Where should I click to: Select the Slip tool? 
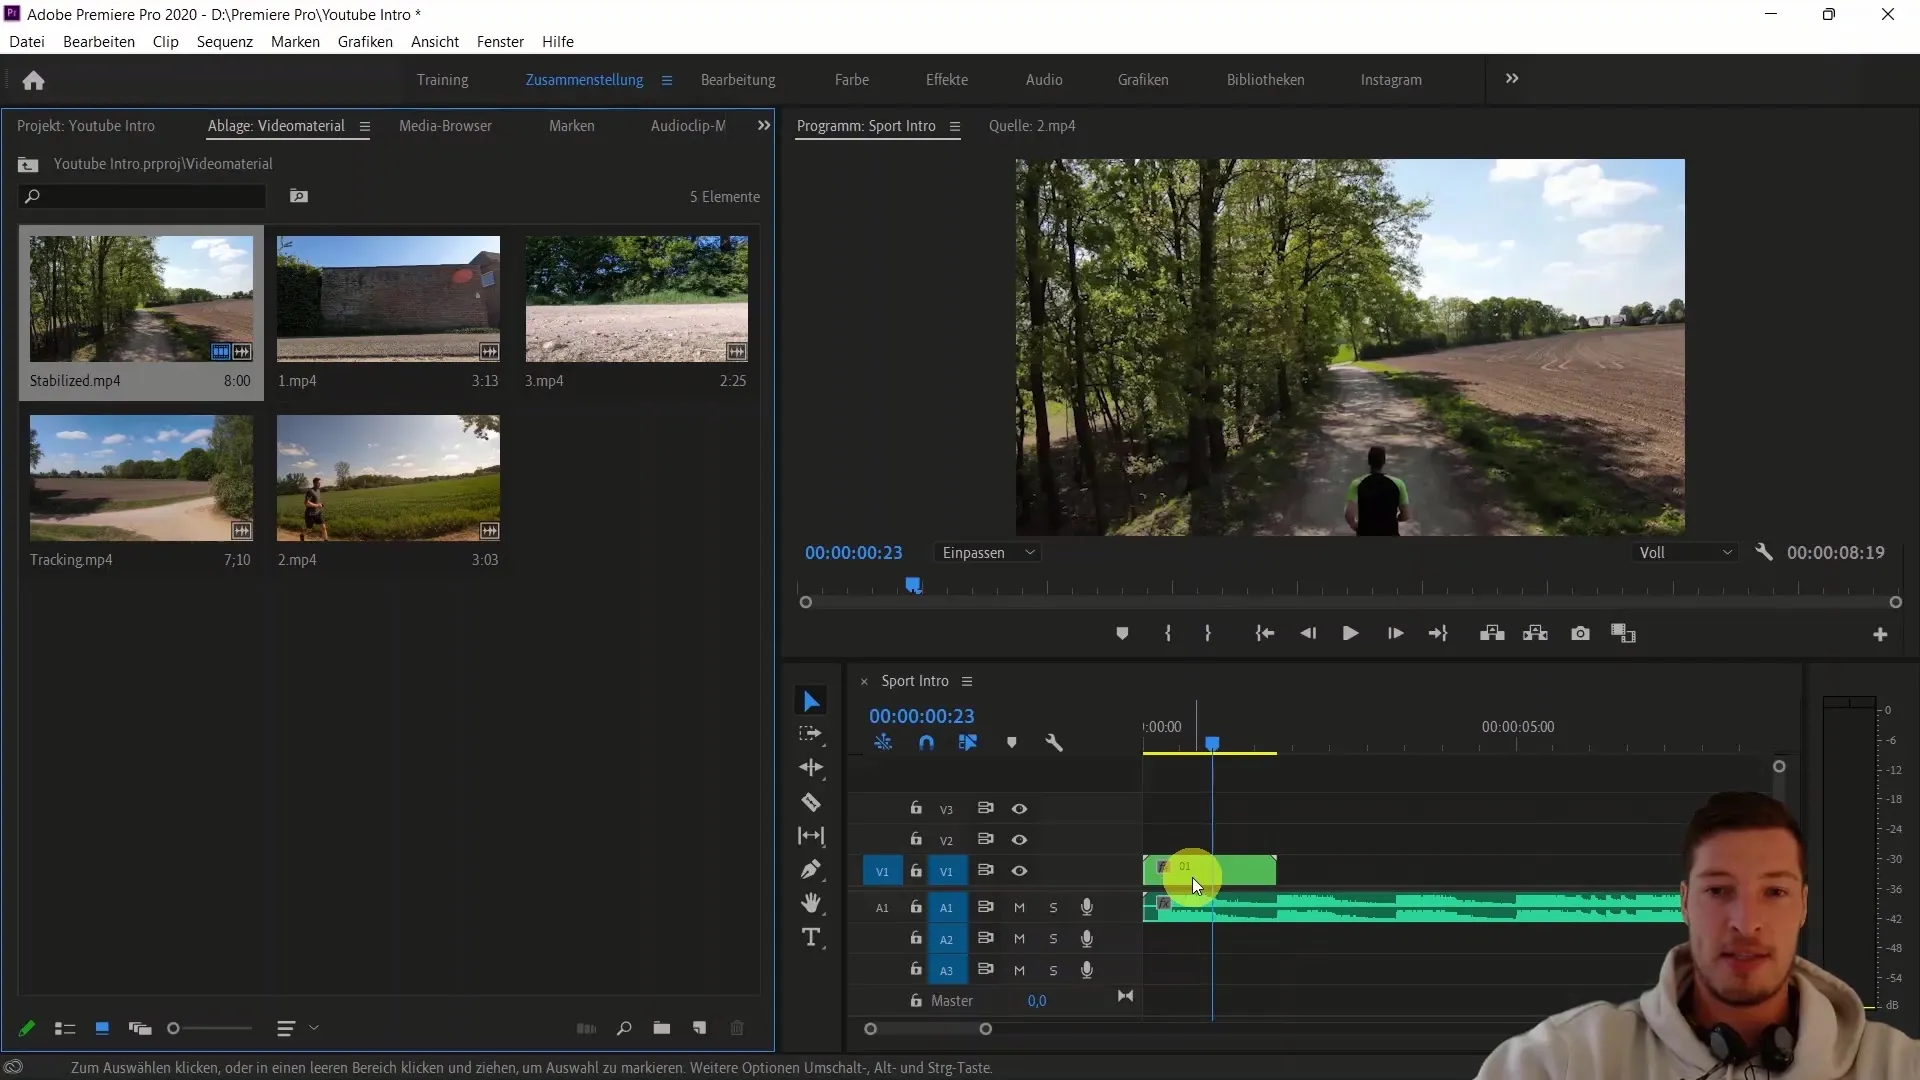(811, 836)
